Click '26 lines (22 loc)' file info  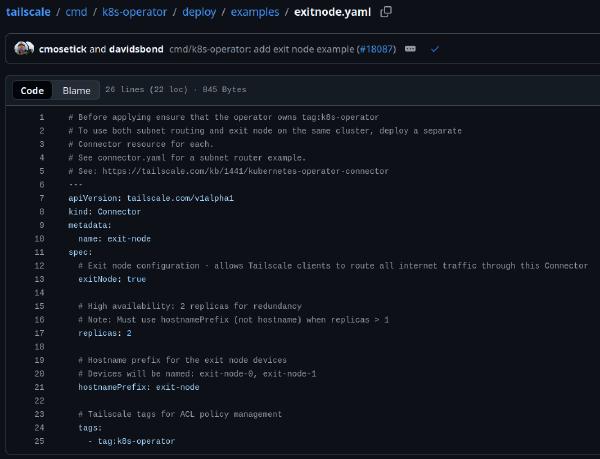[x=147, y=90]
